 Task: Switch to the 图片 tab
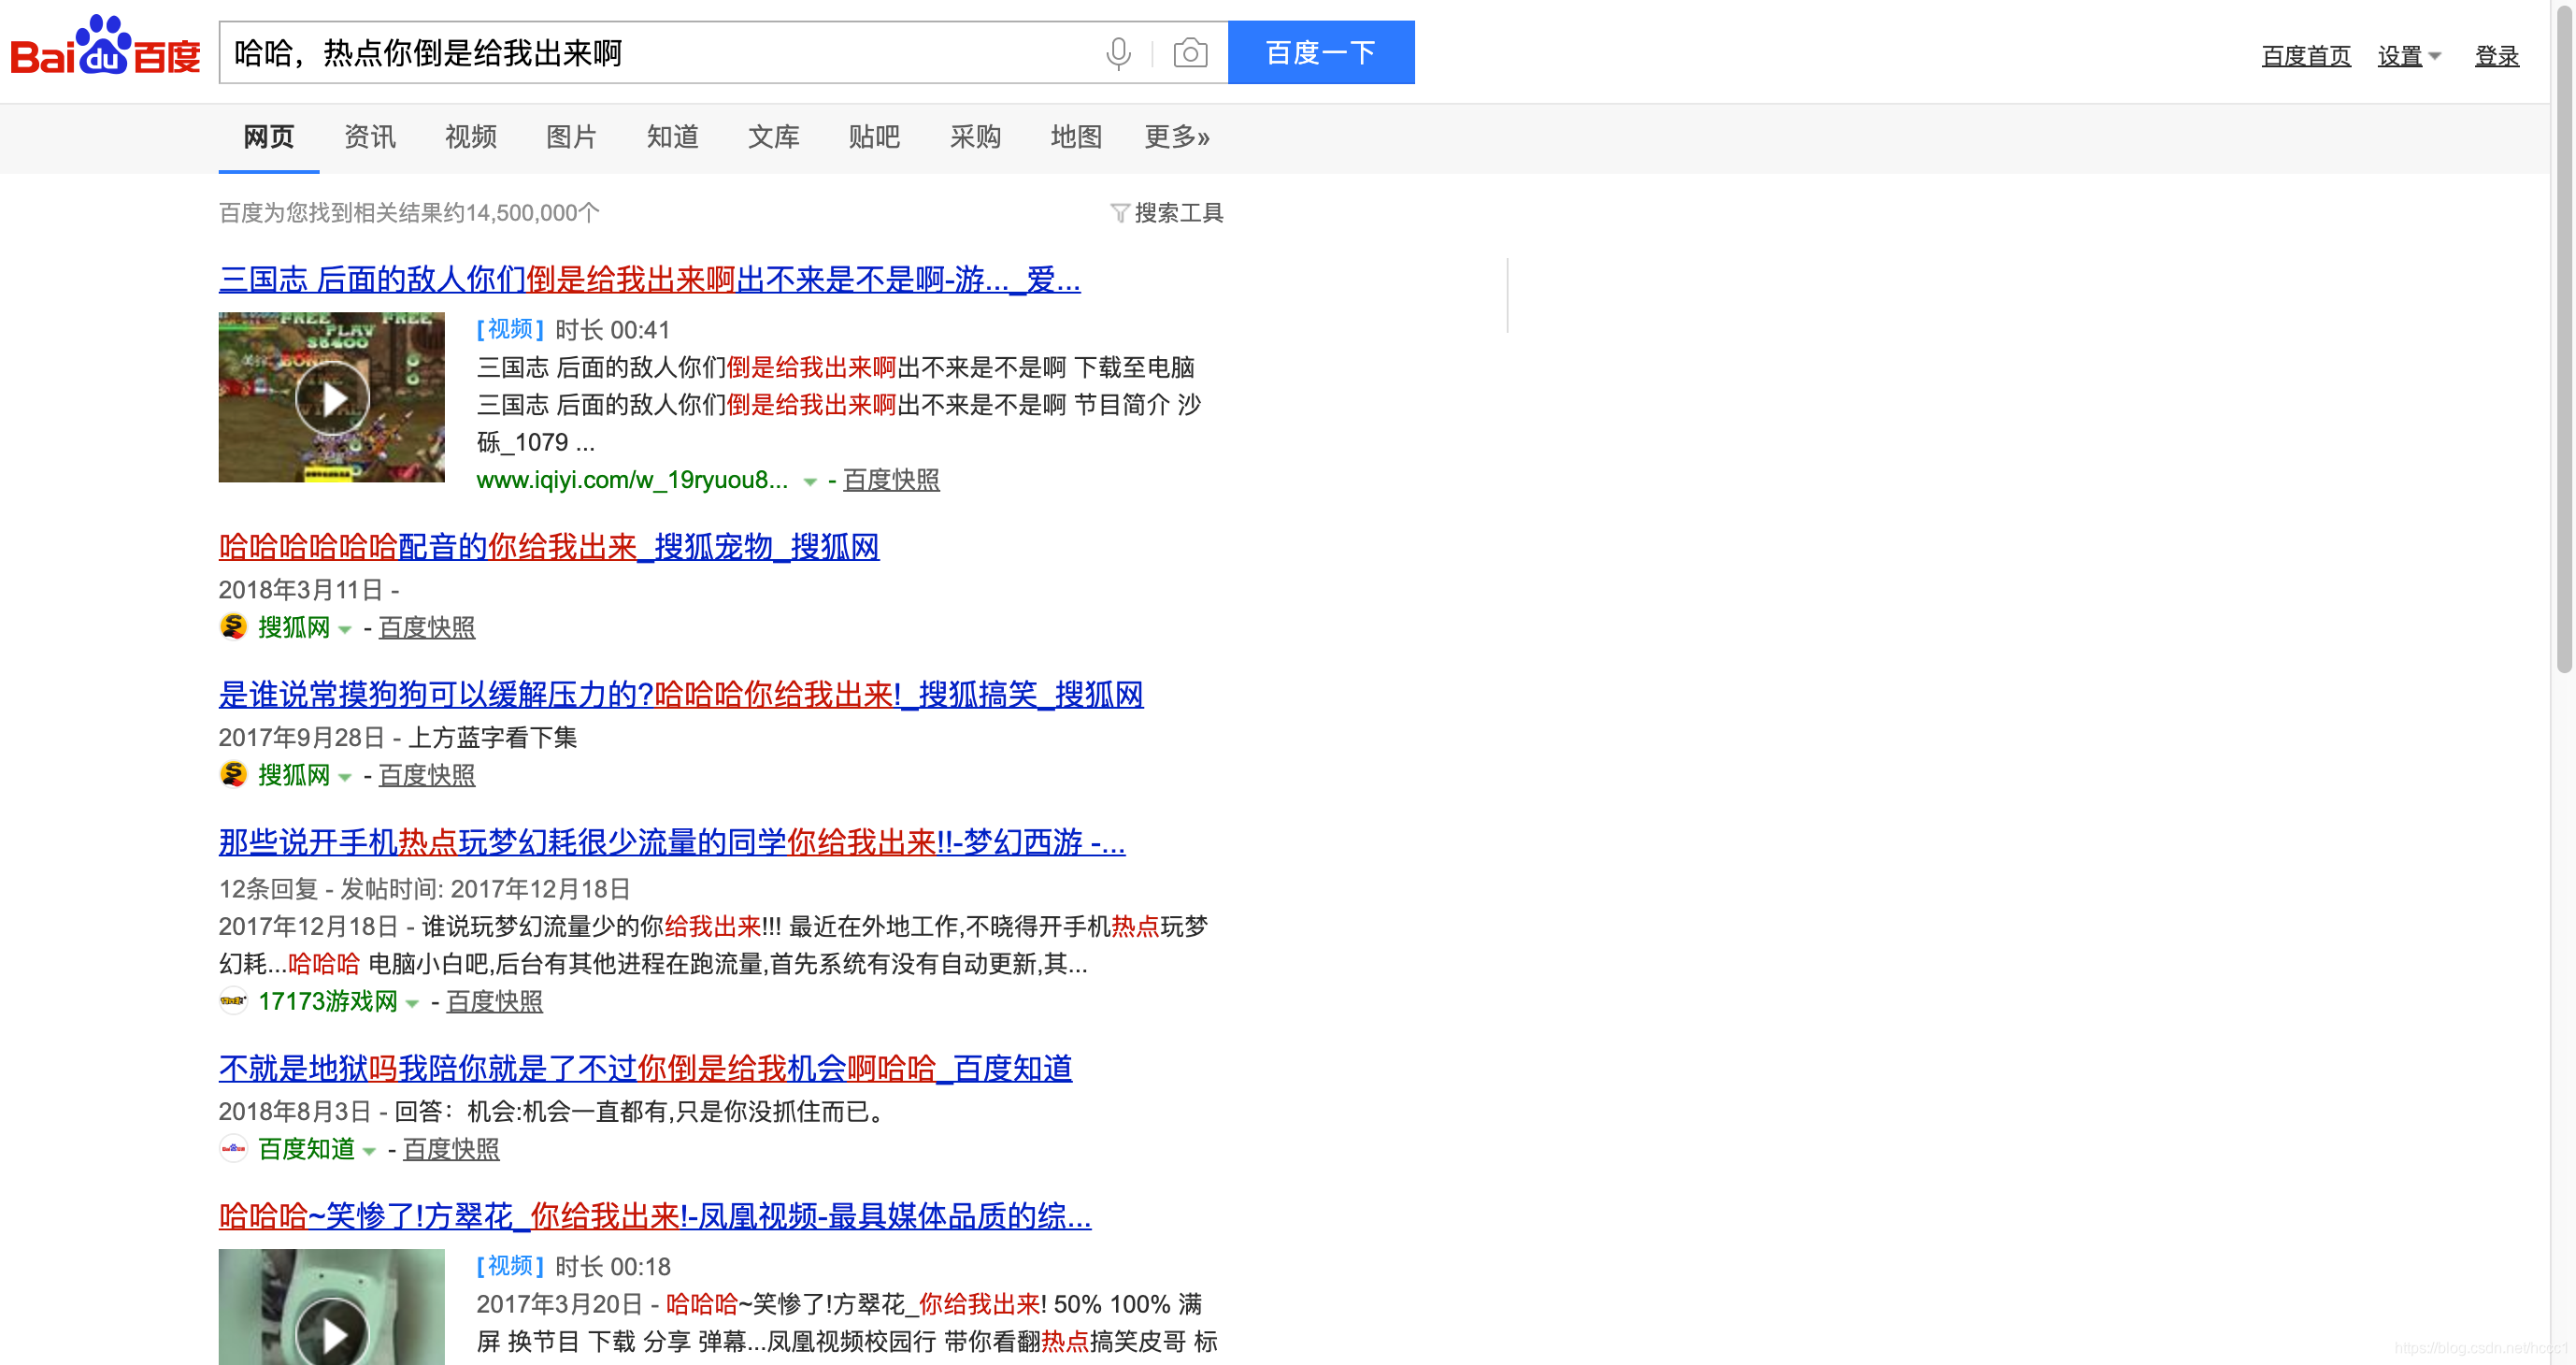572,137
